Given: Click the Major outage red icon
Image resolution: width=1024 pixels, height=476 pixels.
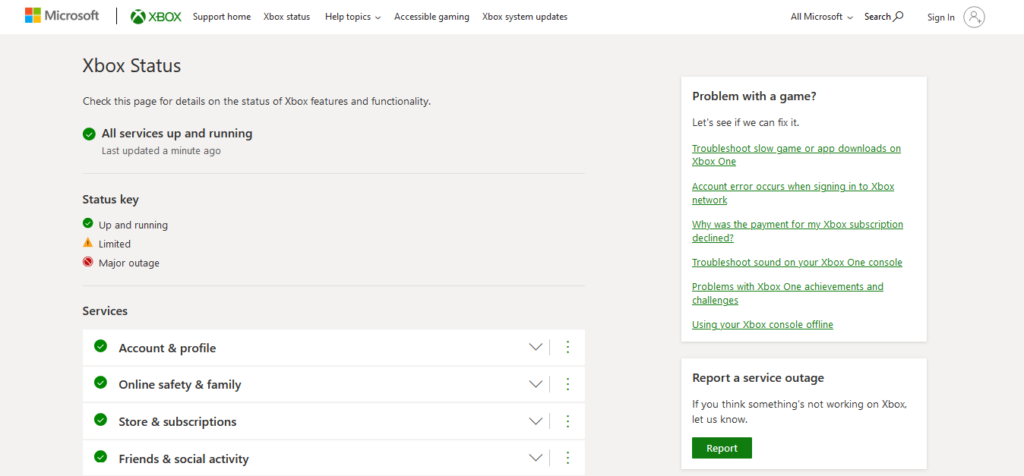Looking at the screenshot, I should tap(88, 262).
